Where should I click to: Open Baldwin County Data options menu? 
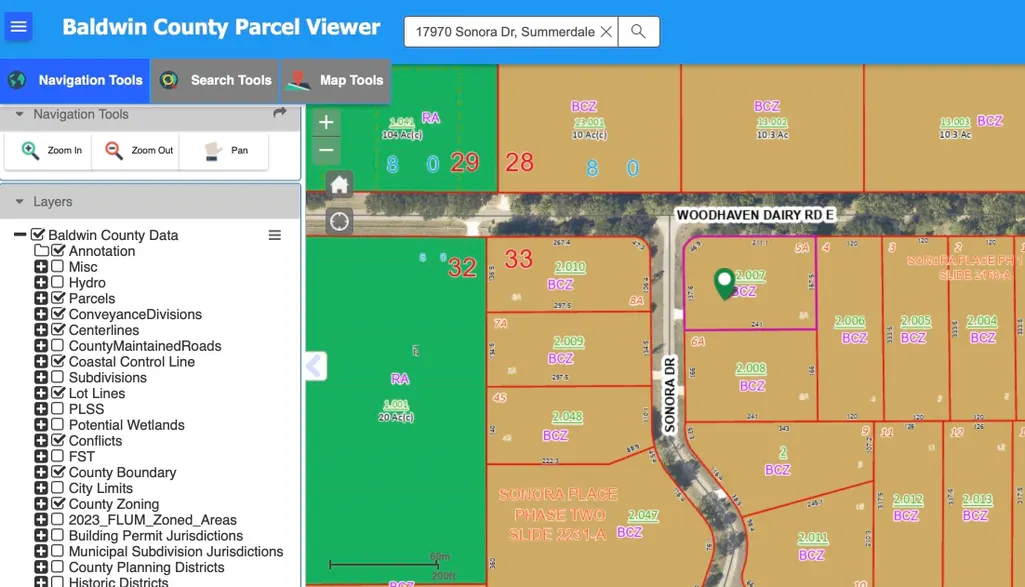pyautogui.click(x=275, y=235)
